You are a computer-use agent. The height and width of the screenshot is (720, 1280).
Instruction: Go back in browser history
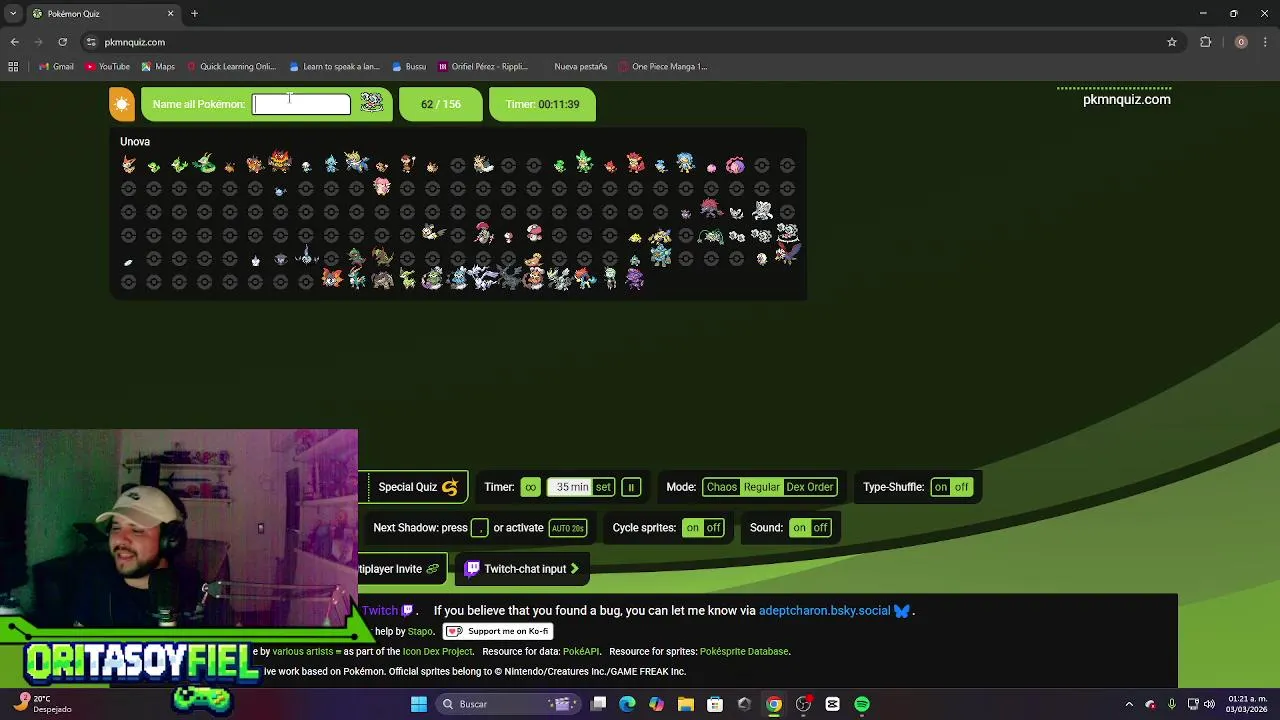click(x=15, y=42)
